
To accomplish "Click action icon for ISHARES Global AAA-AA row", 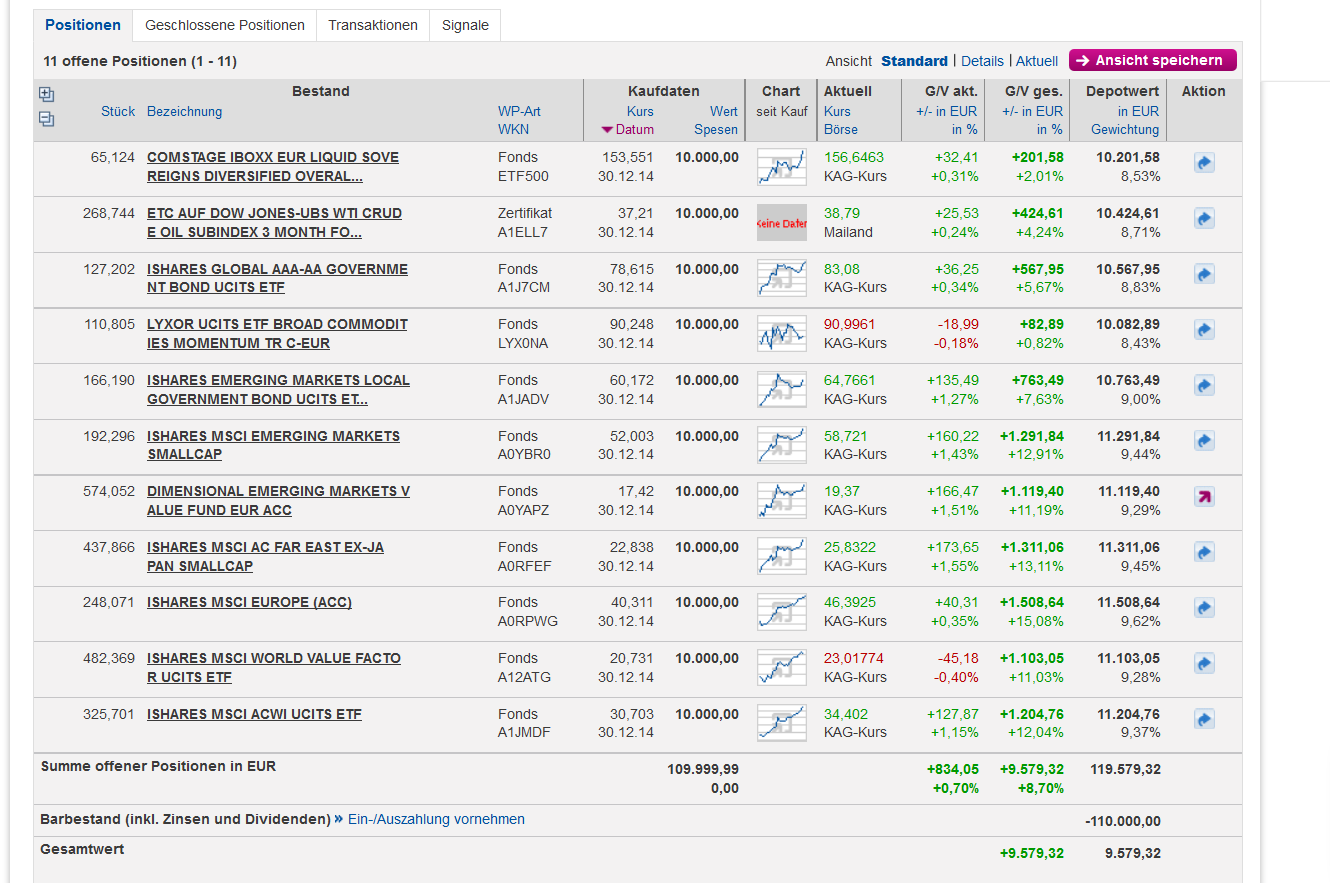I will [x=1204, y=274].
